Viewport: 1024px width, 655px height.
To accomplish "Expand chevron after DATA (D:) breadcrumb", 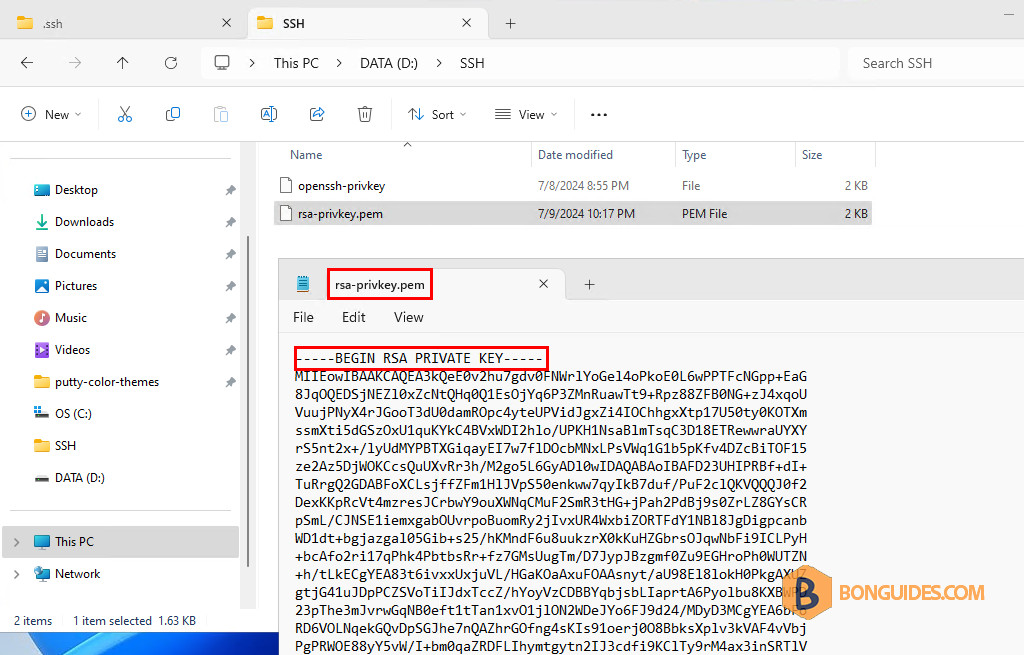I will click(439, 63).
